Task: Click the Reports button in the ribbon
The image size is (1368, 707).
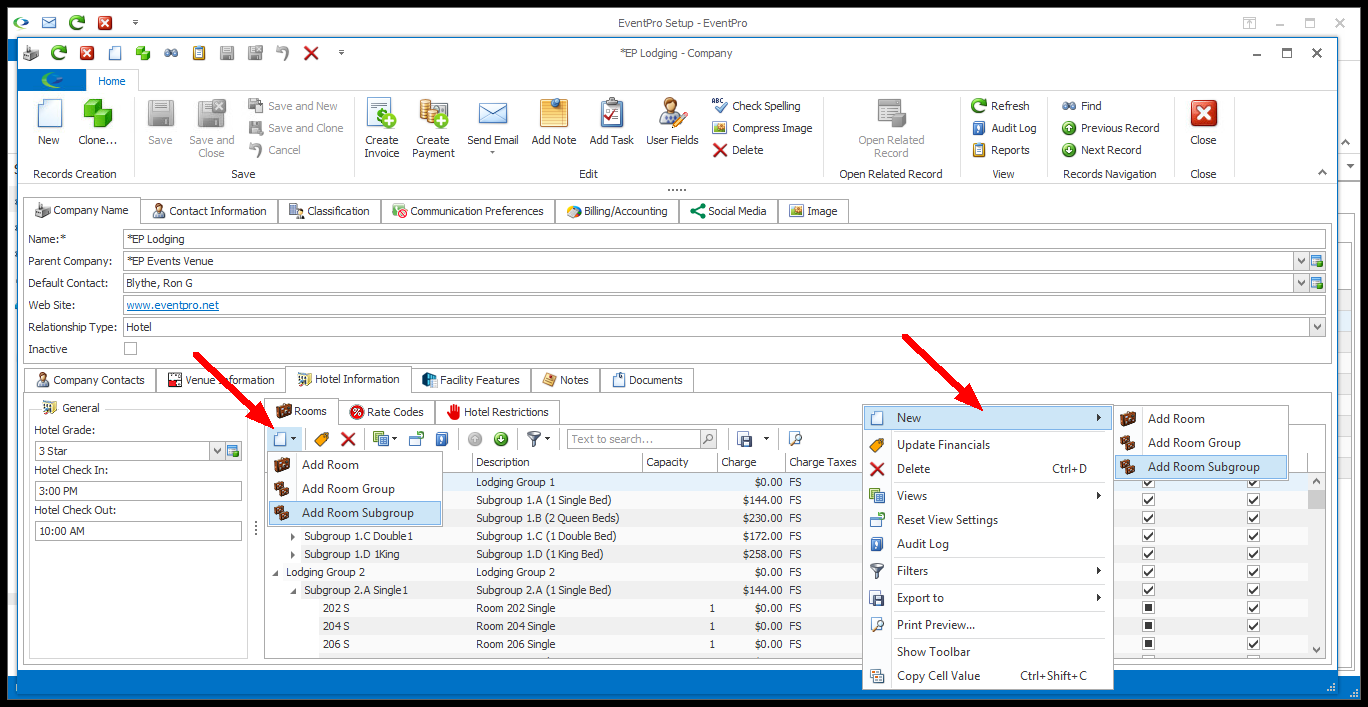Action: pyautogui.click(x=1001, y=150)
